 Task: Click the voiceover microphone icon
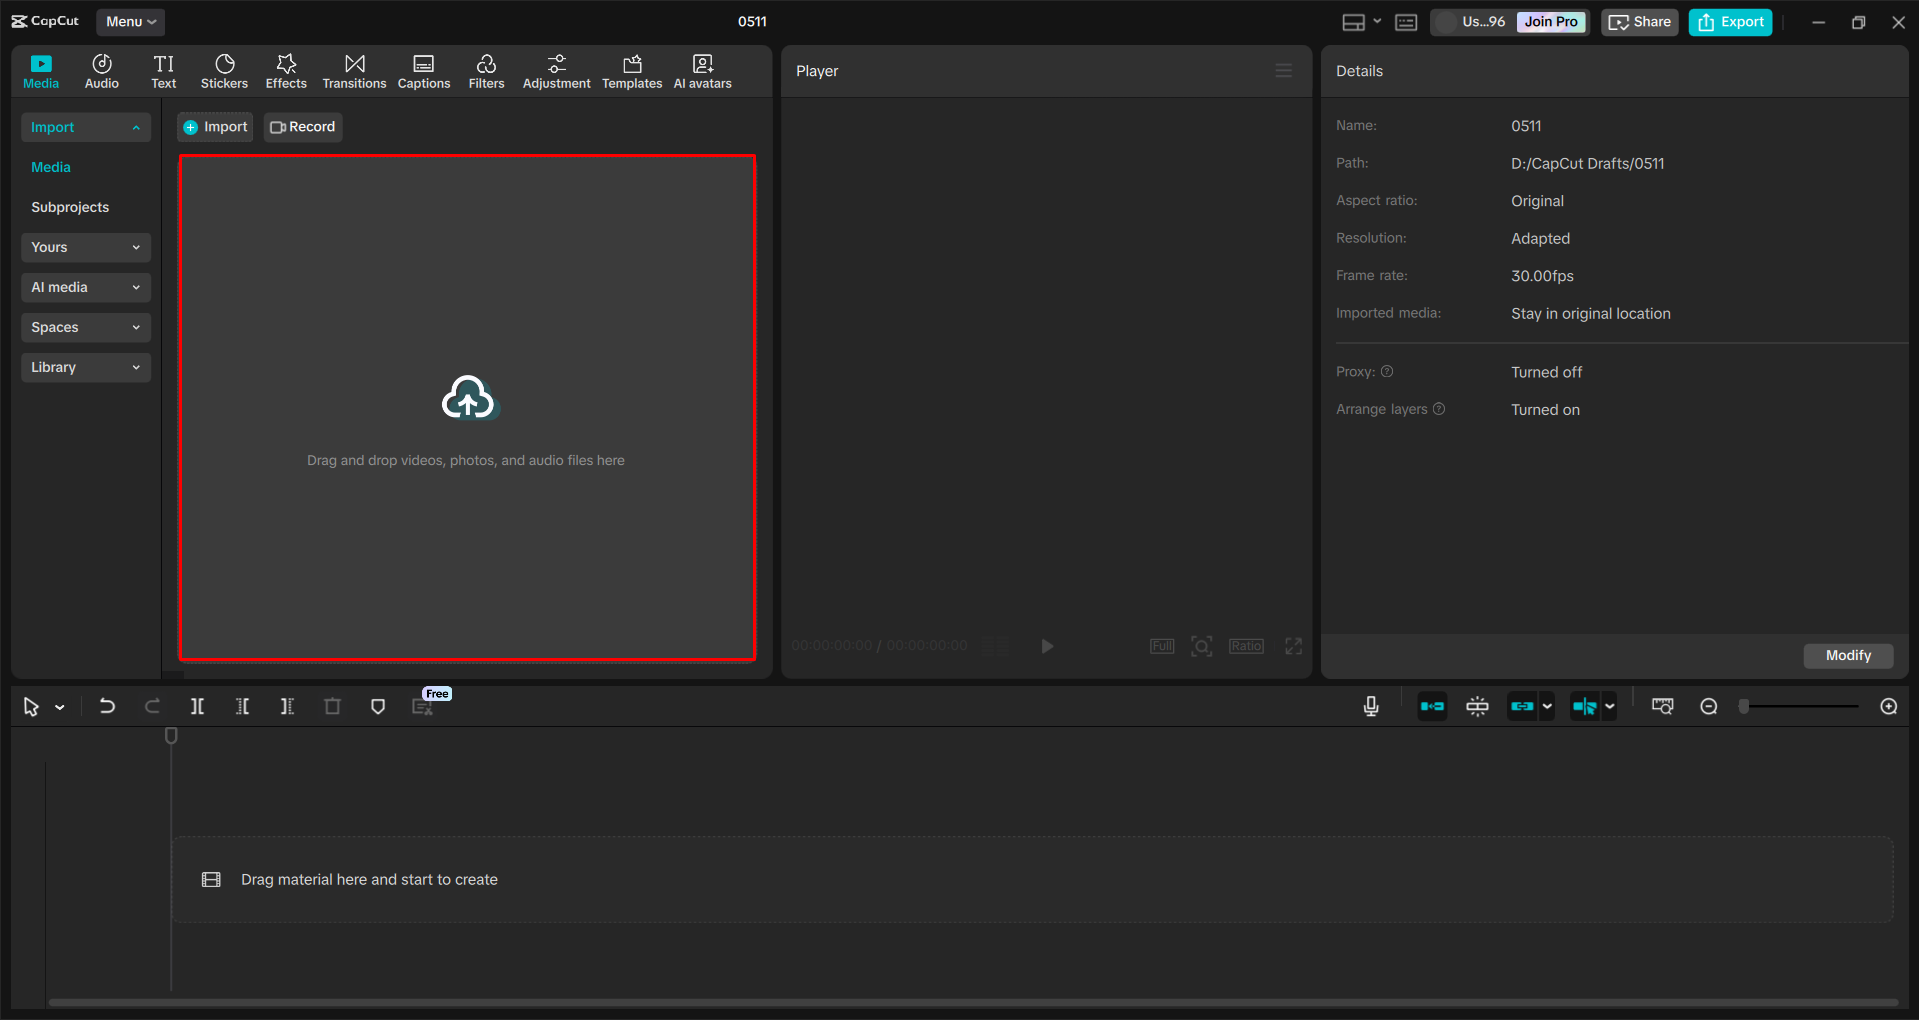coord(1370,706)
